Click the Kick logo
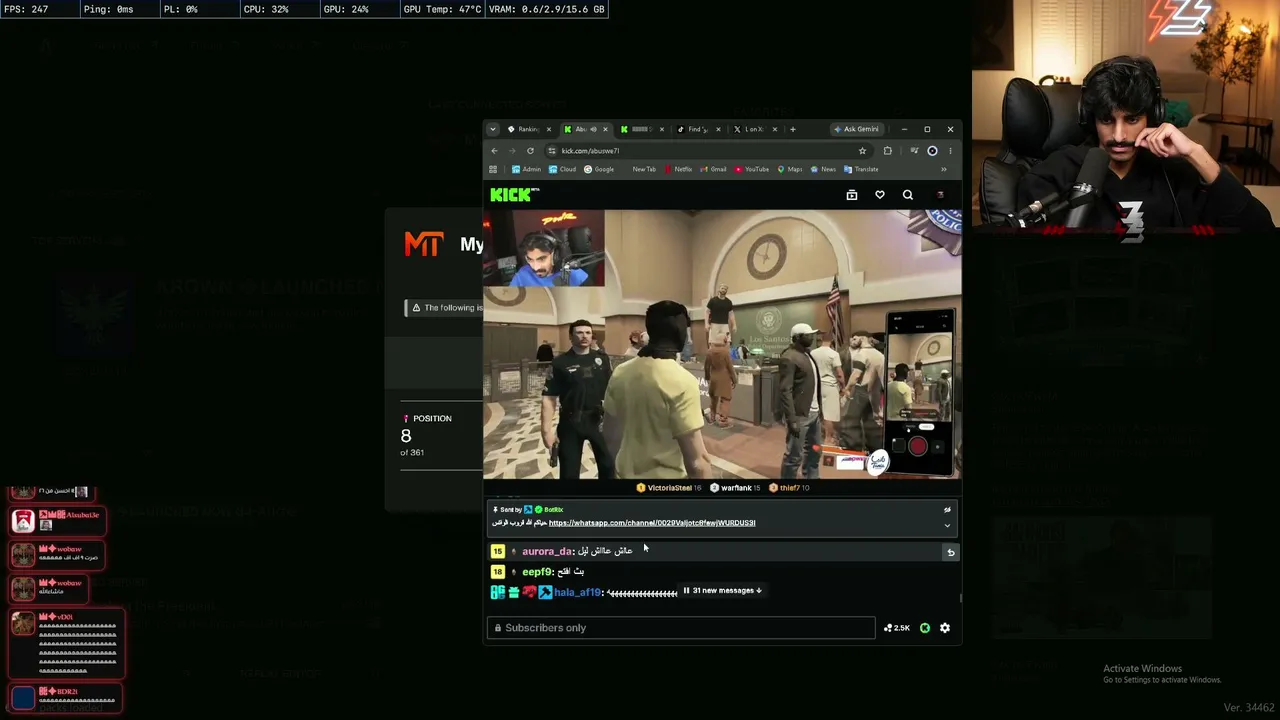The width and height of the screenshot is (1280, 720). 514,195
